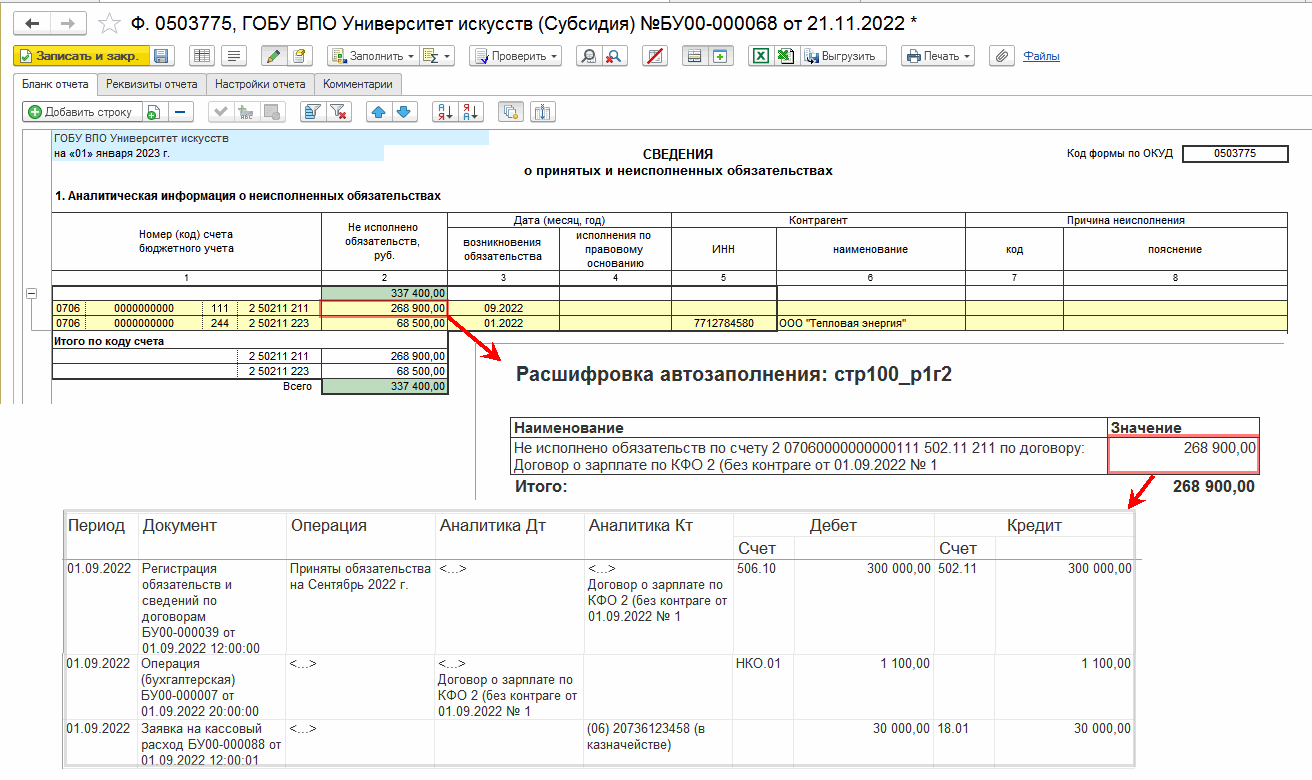
Task: Collapse the row group minus box
Action: click(31, 293)
